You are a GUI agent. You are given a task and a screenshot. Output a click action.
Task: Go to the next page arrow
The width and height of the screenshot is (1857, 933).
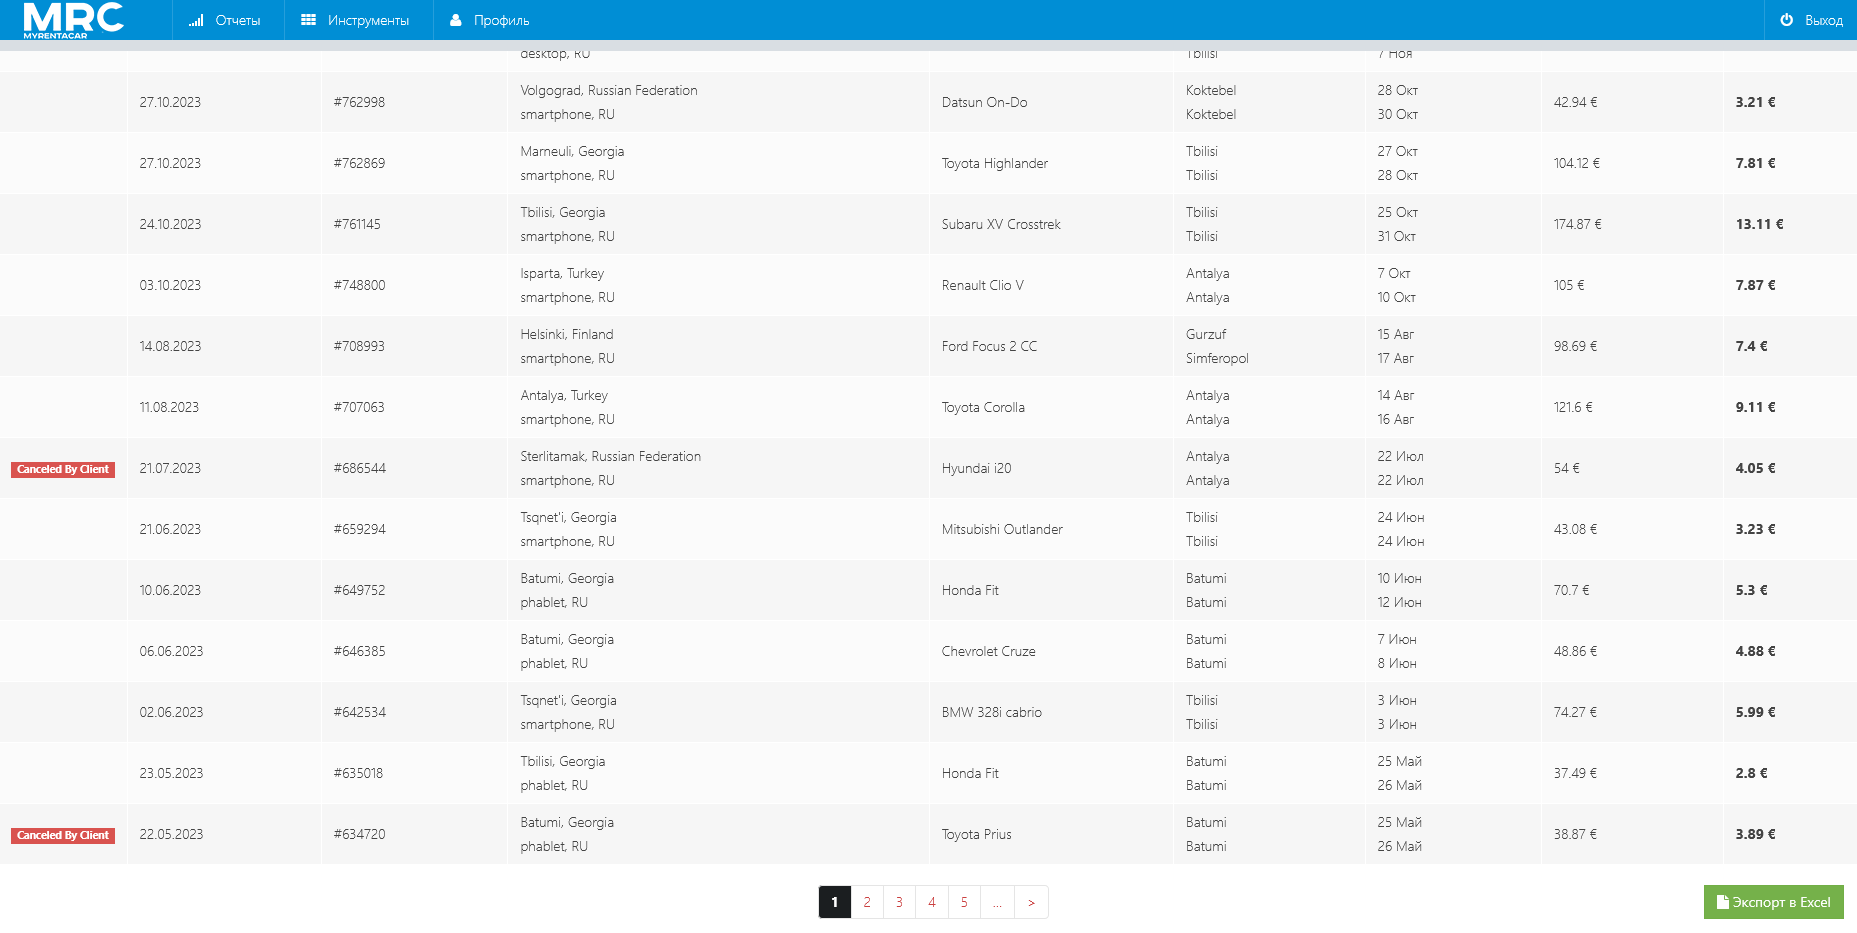(1031, 902)
